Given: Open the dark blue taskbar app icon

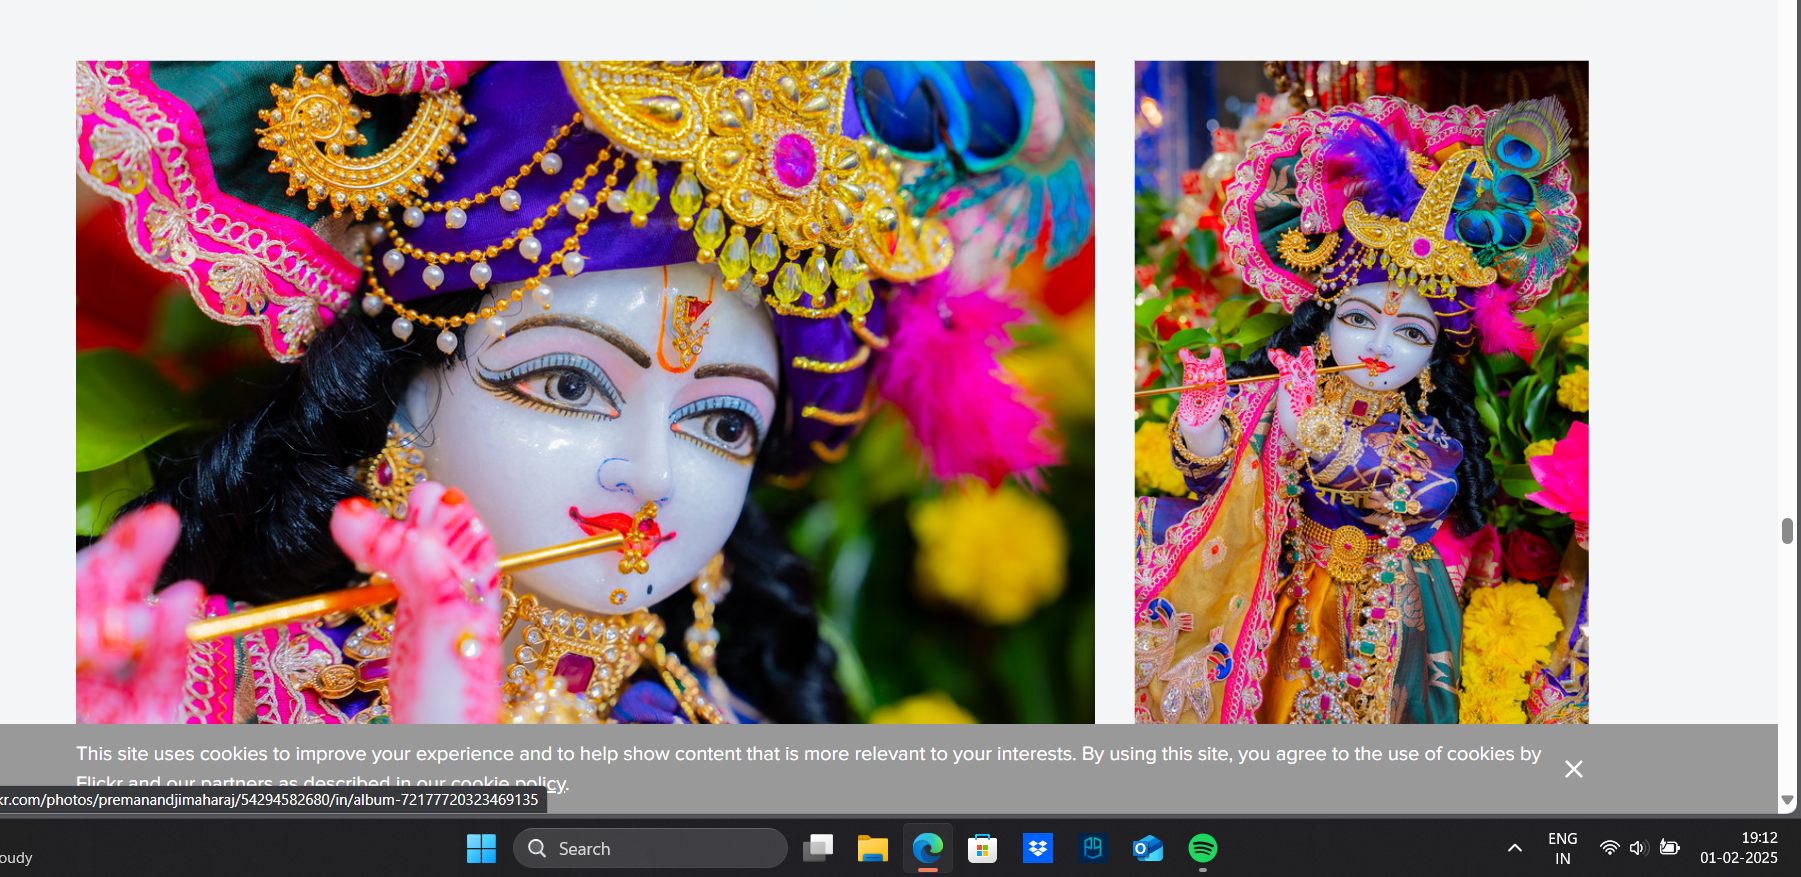Looking at the screenshot, I should (x=1093, y=849).
